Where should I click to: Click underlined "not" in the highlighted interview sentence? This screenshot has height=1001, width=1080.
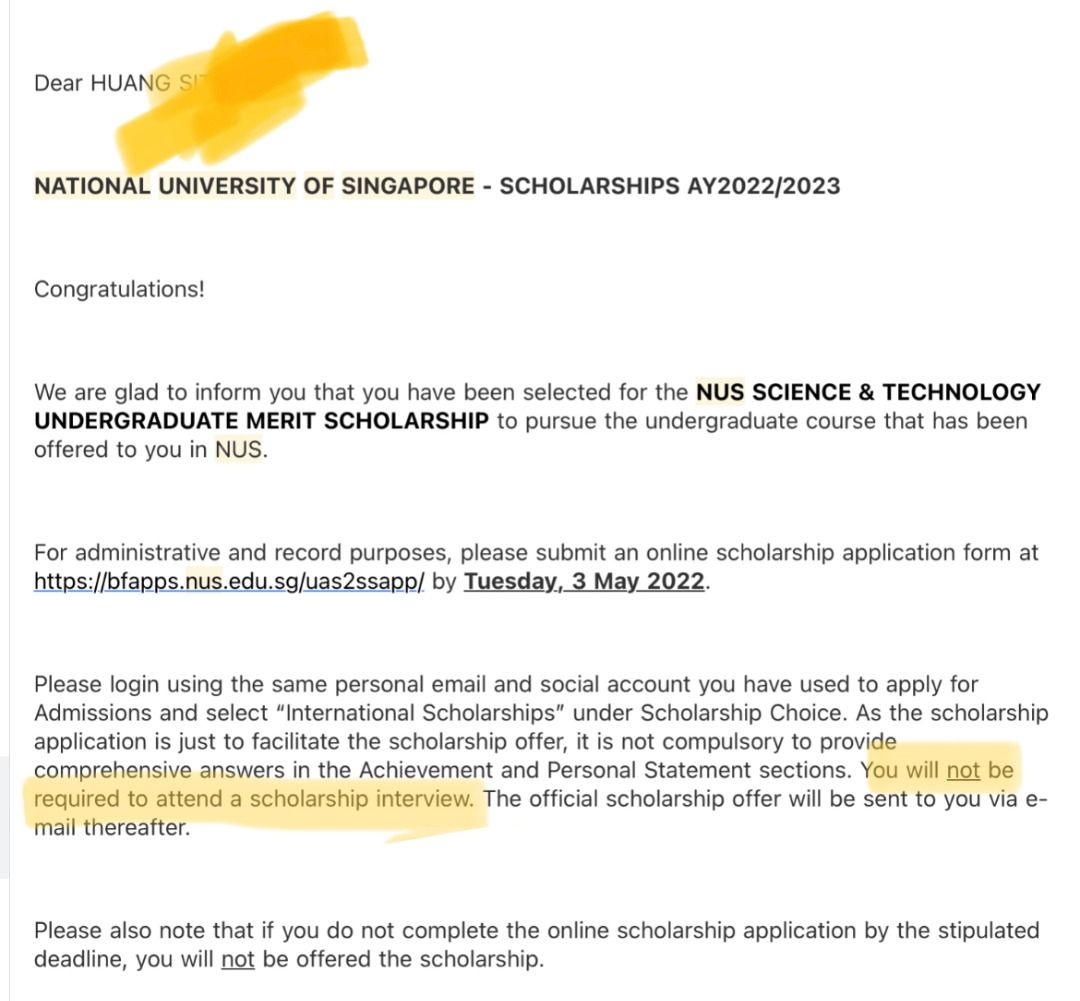click(963, 771)
